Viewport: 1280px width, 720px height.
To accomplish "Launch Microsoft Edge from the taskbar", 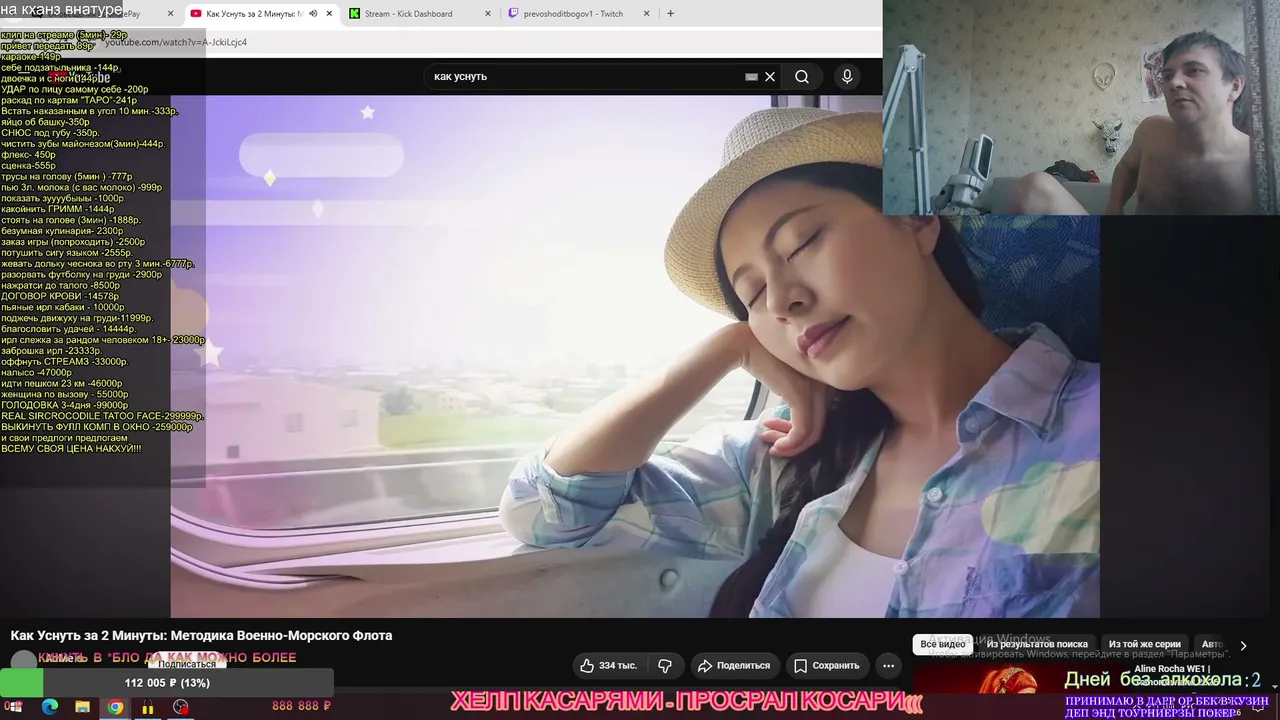I will [x=50, y=707].
